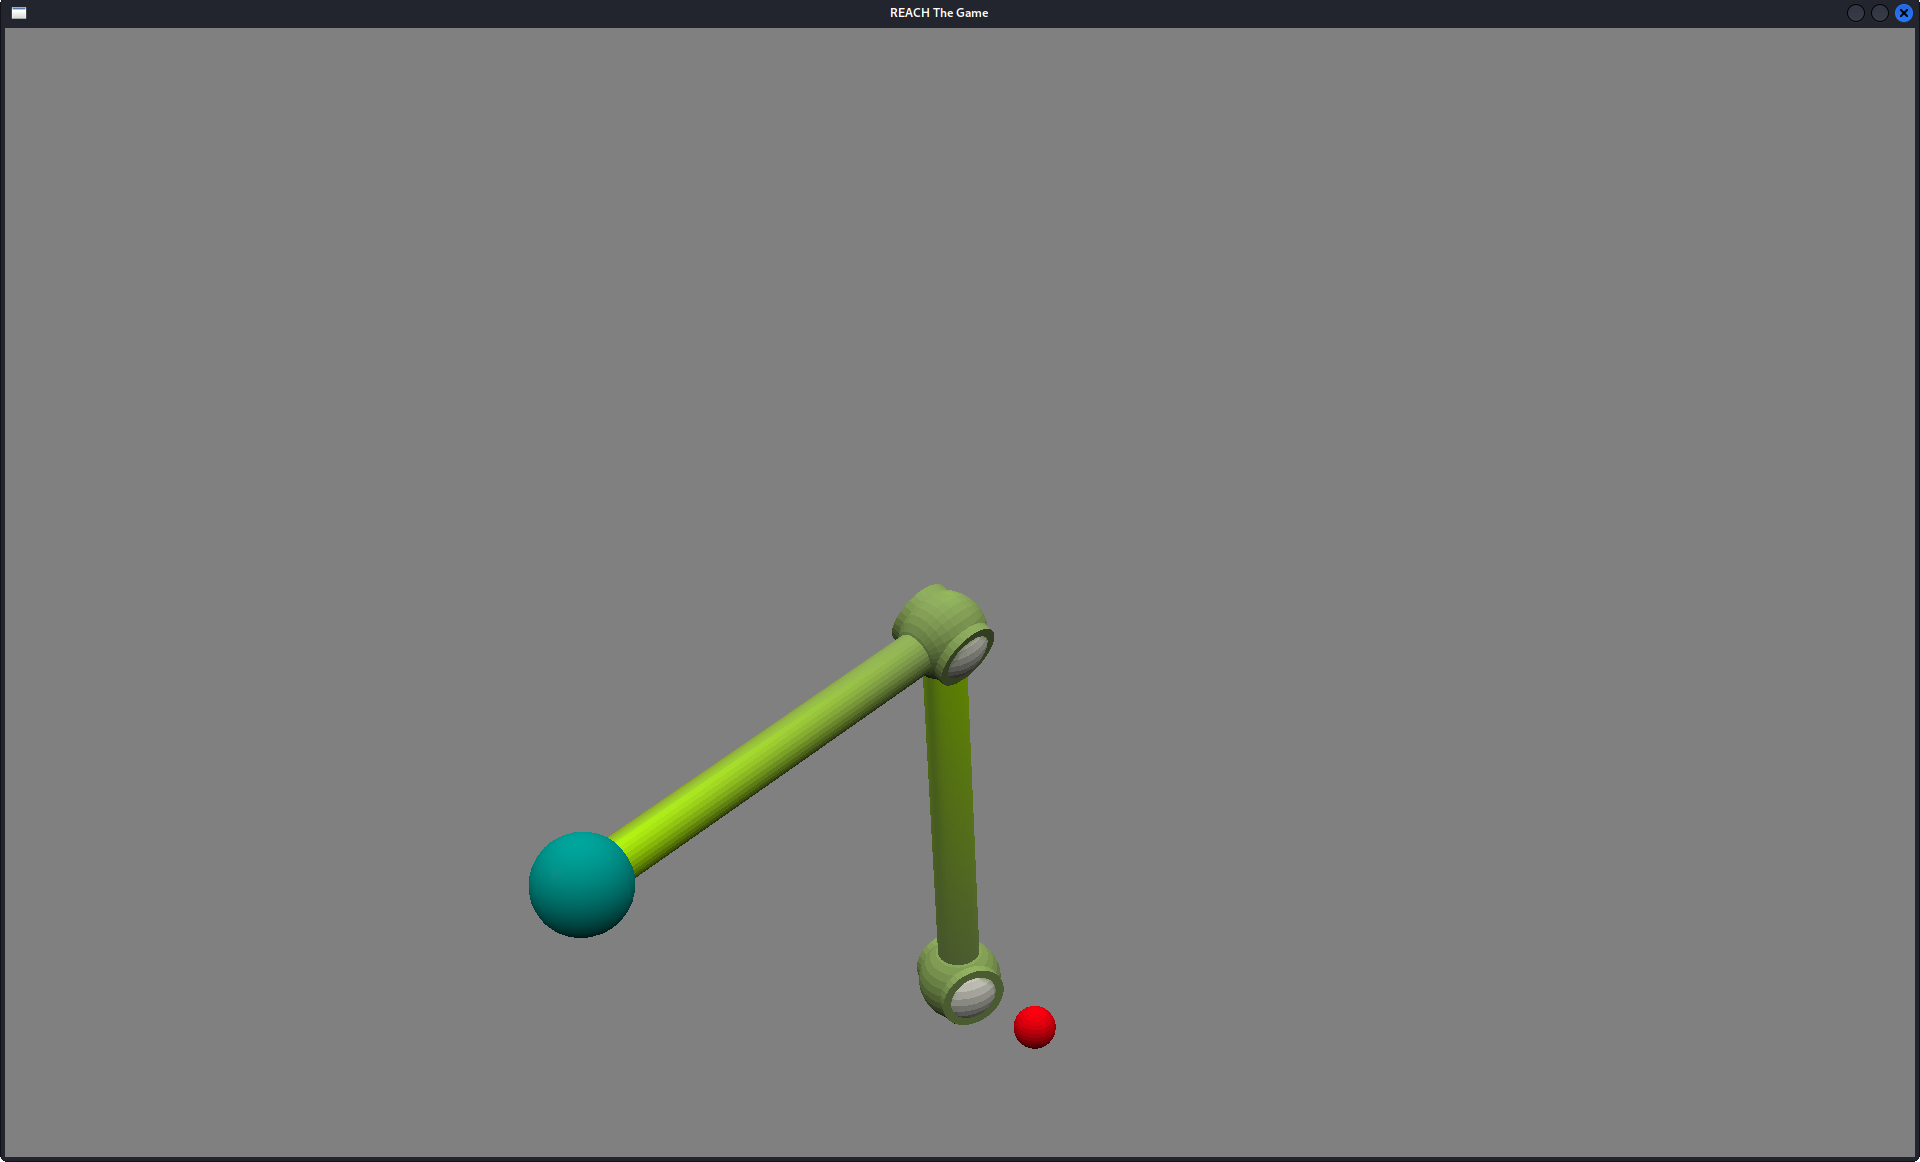
Task: Click the white cap on upper joint
Action: pos(967,655)
